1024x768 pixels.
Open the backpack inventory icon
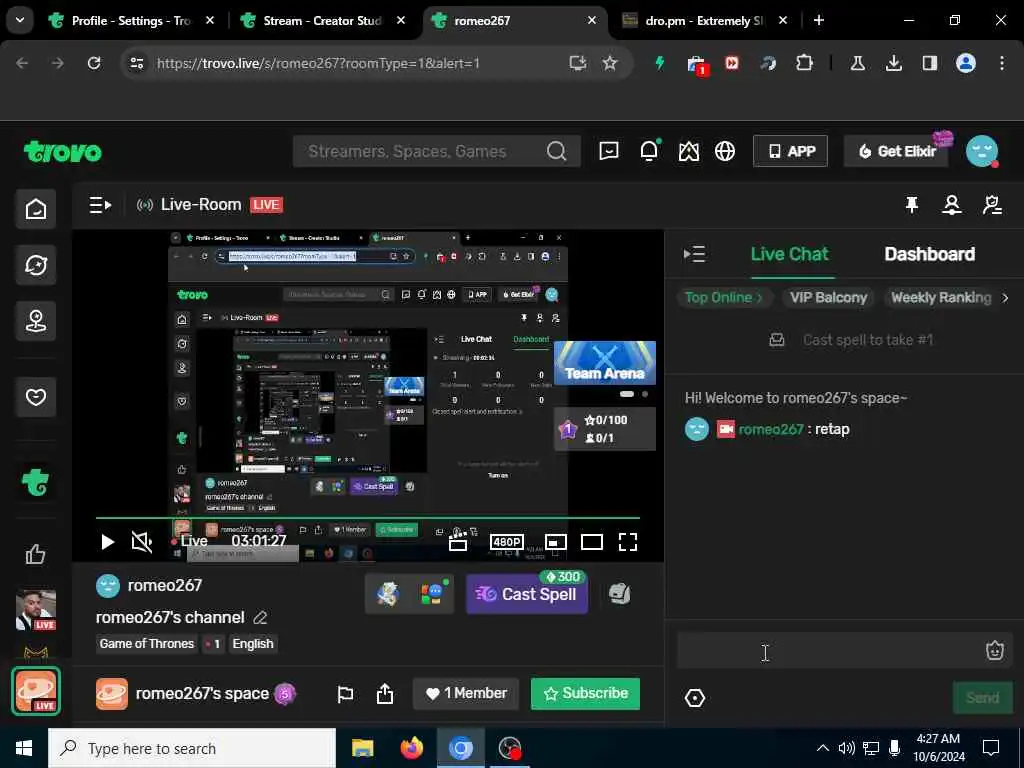click(619, 594)
